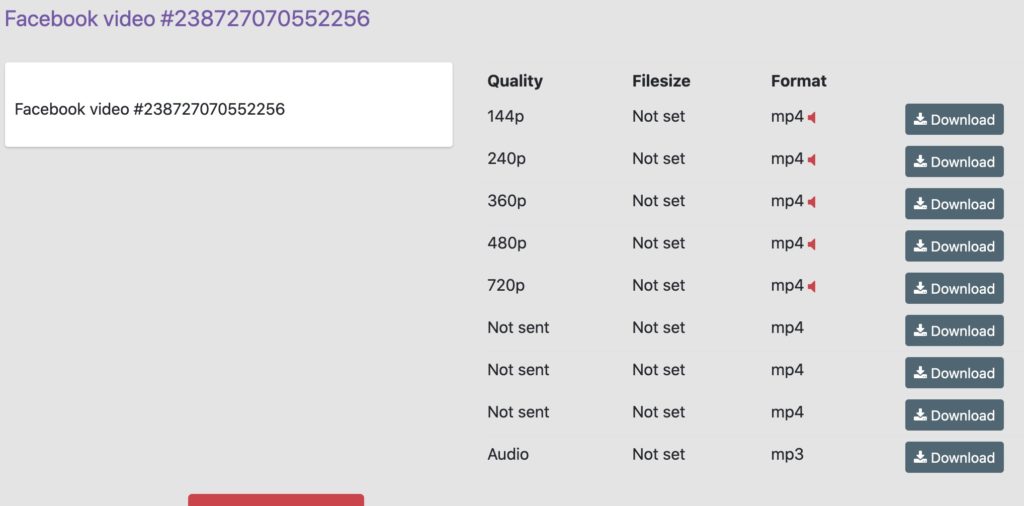Screen dimensions: 1024x506
Task: Click the Quality column header
Action: (515, 81)
